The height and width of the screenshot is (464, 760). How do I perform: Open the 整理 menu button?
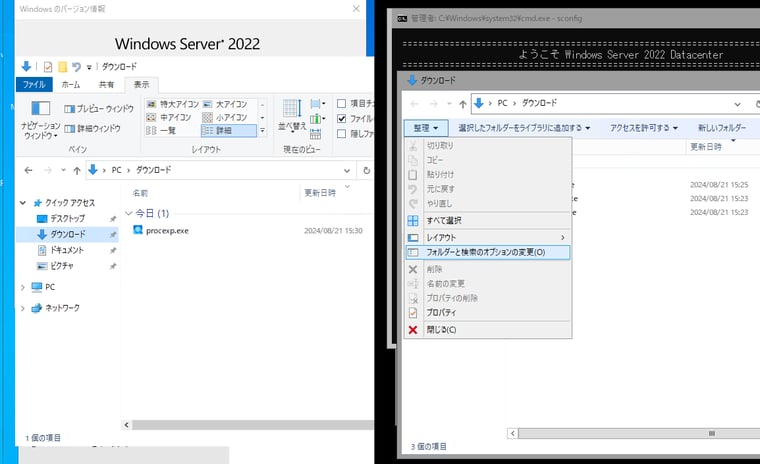[426, 128]
